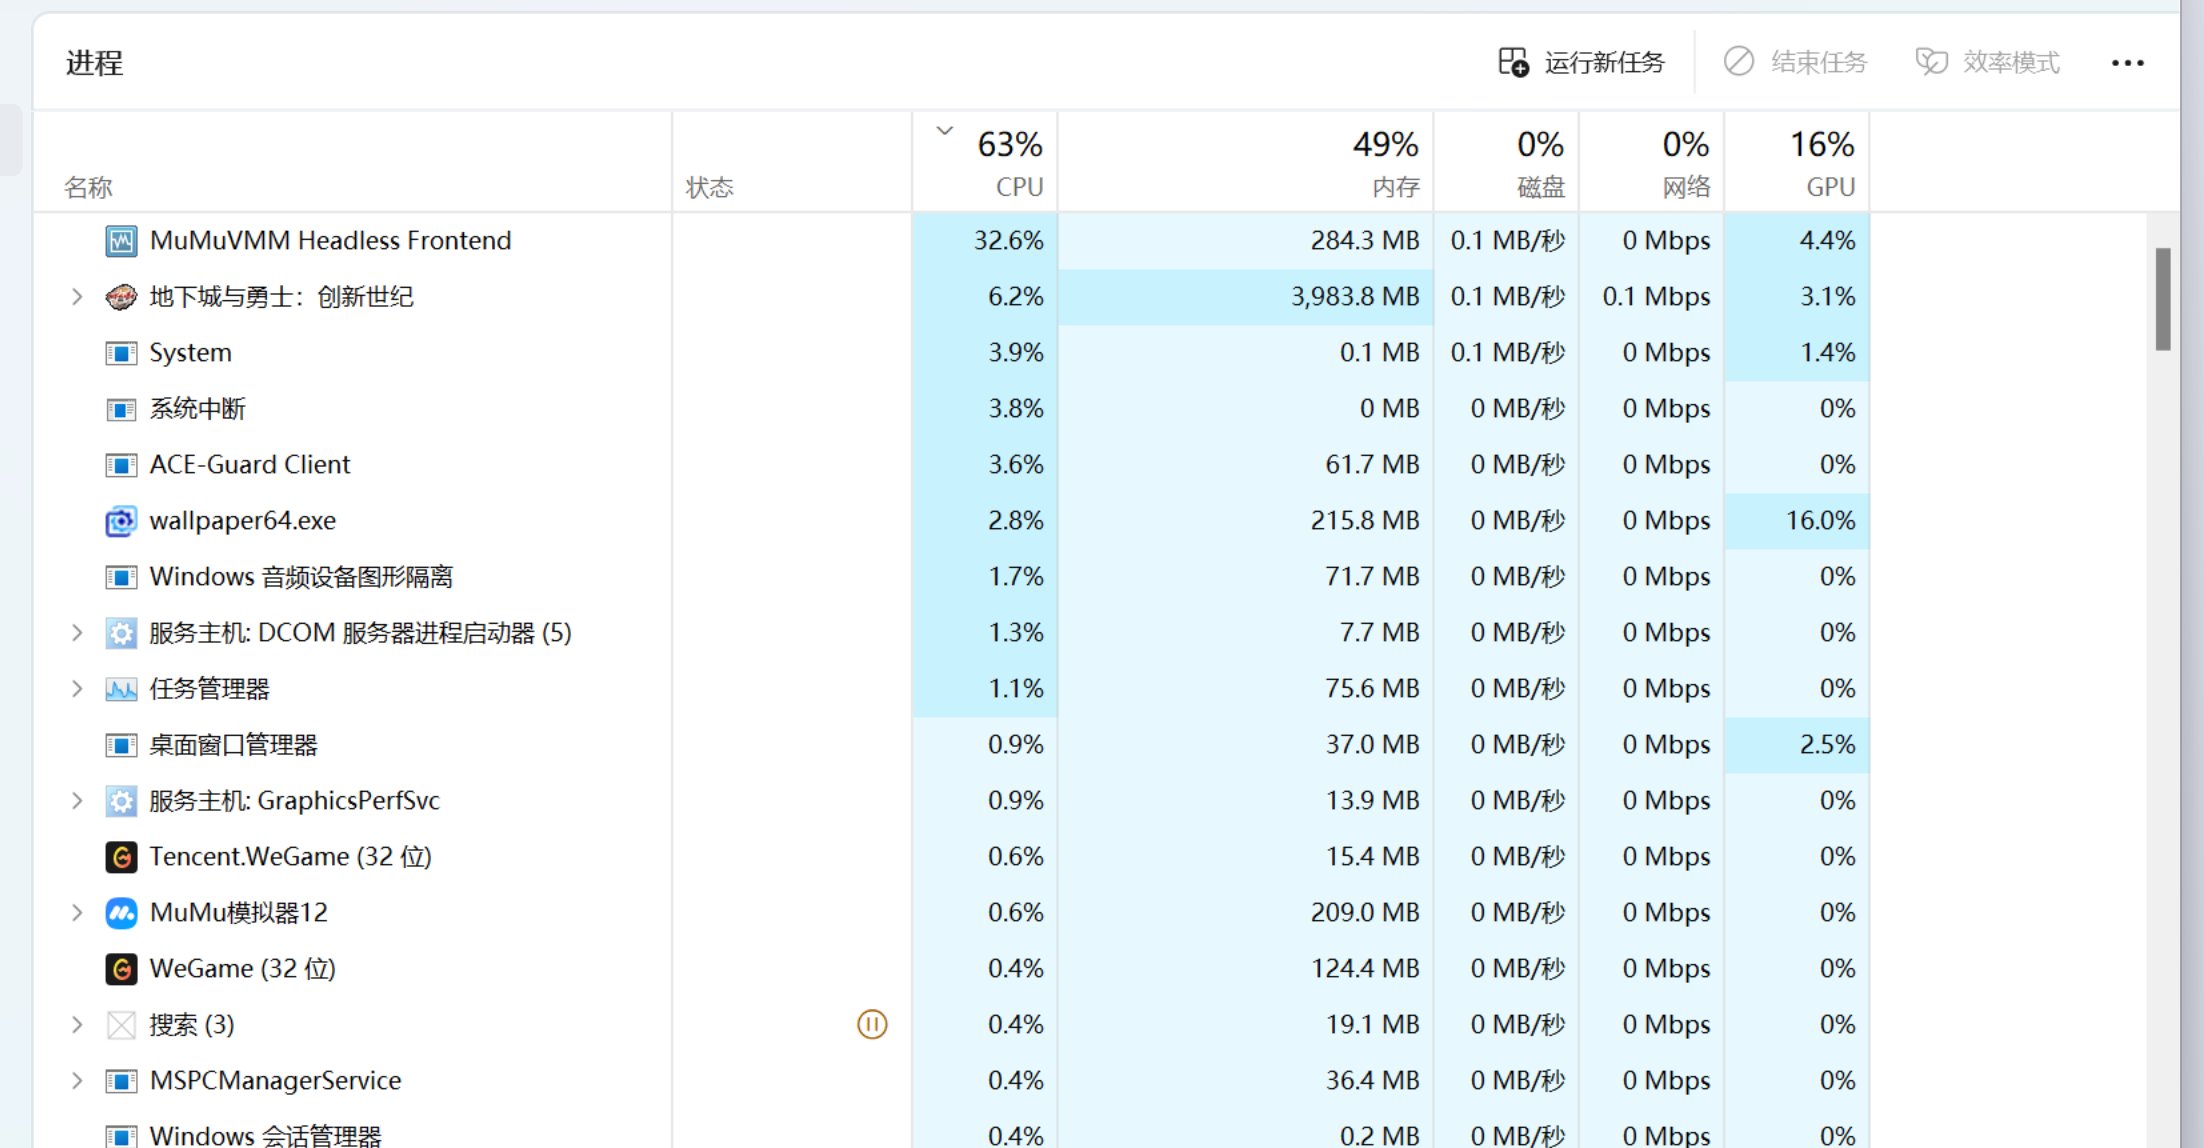Click 运行新任务 button
The width and height of the screenshot is (2204, 1148).
point(1581,63)
